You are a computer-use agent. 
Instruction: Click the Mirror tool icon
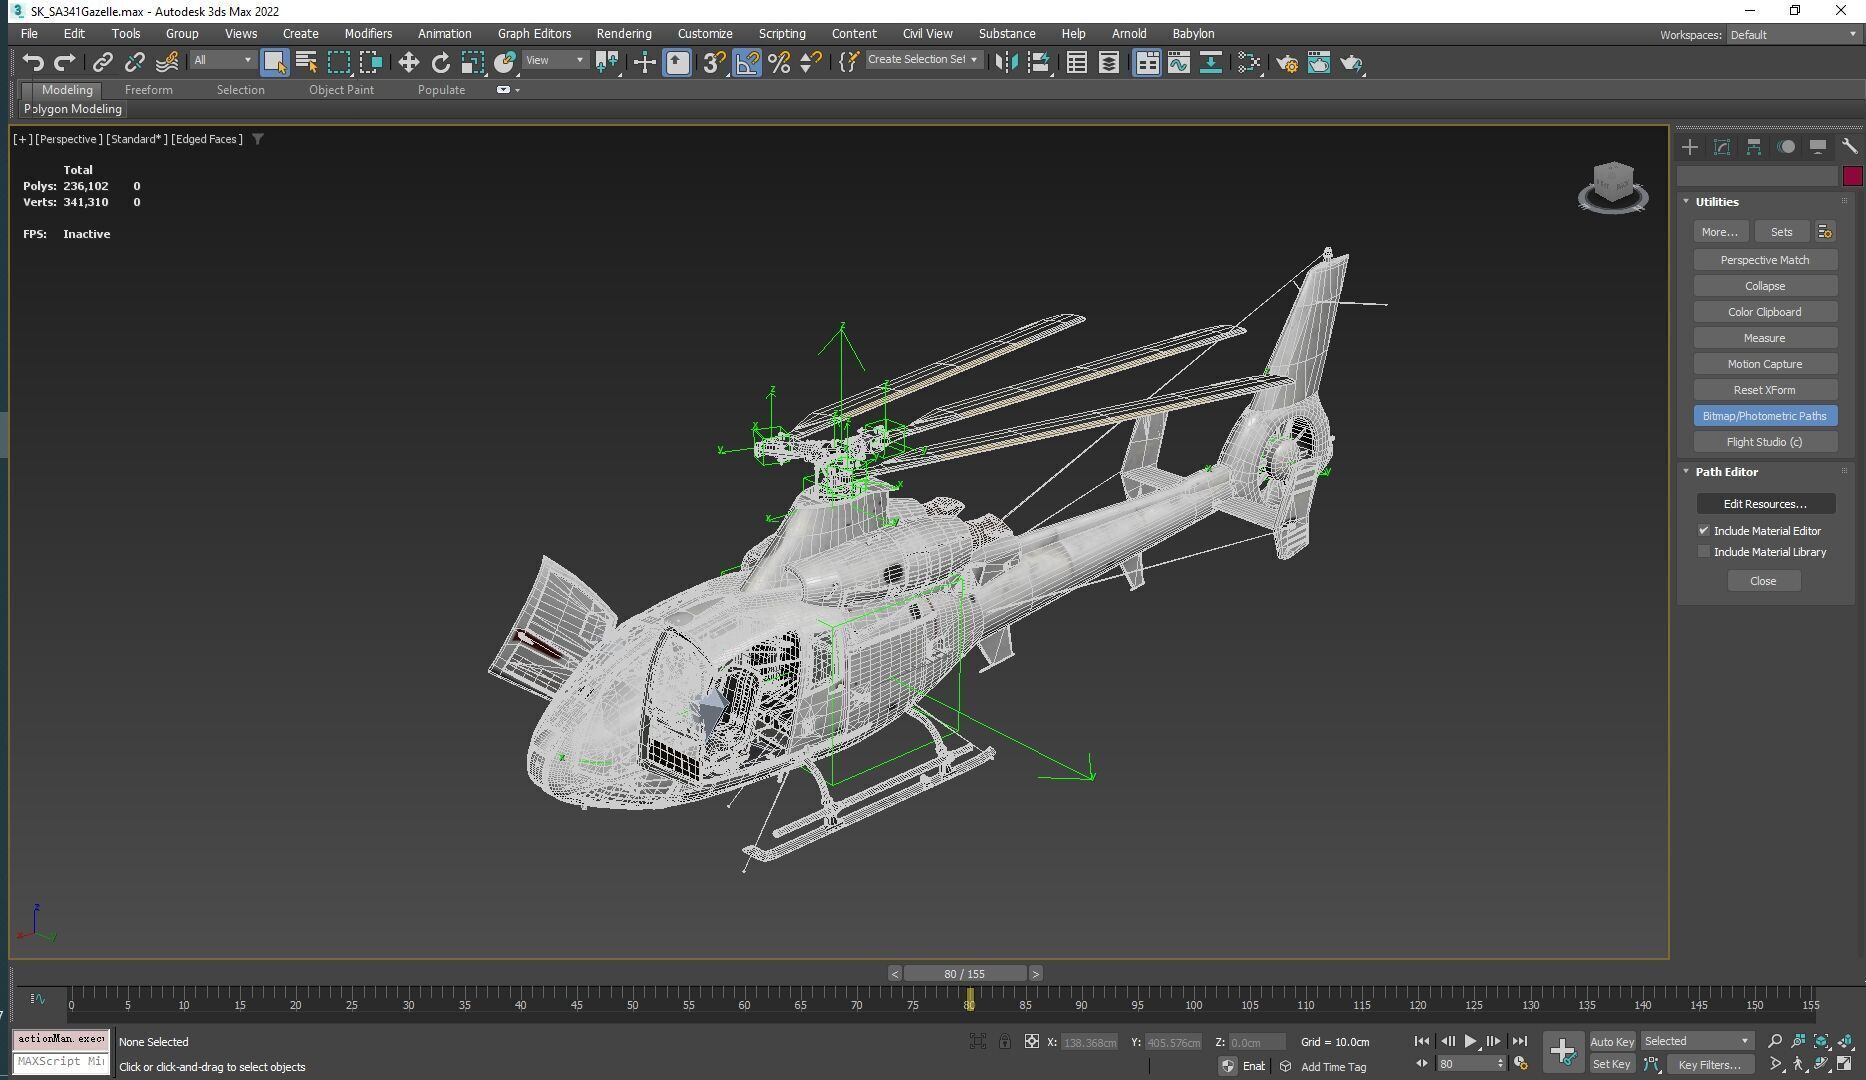[1006, 62]
